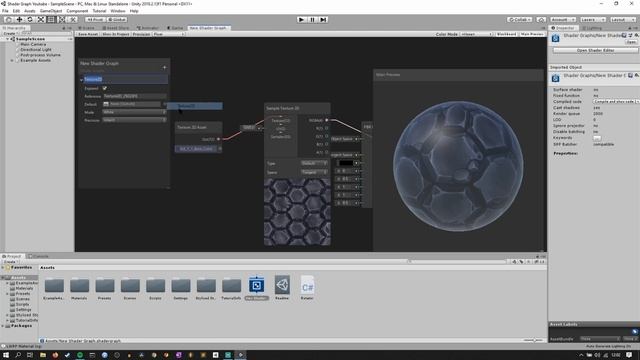
Task: Open the Collab dropdown
Action: (520, 19)
